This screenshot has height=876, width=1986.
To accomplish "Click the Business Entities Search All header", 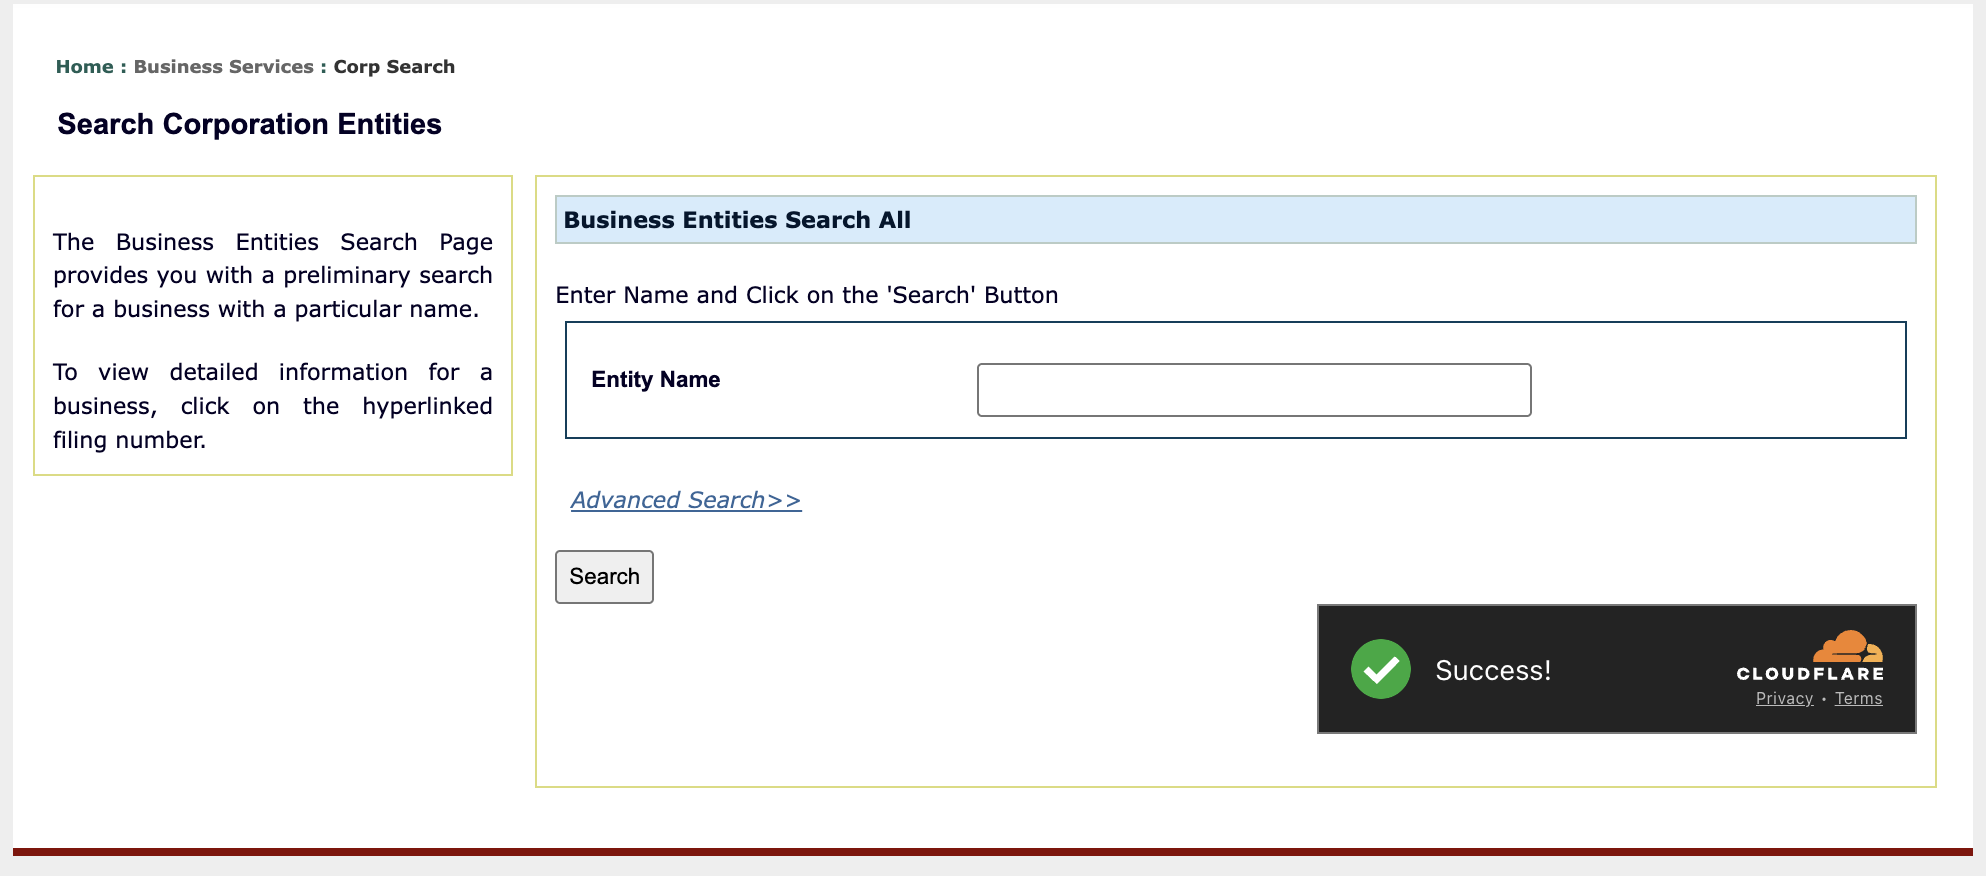I will [x=737, y=220].
